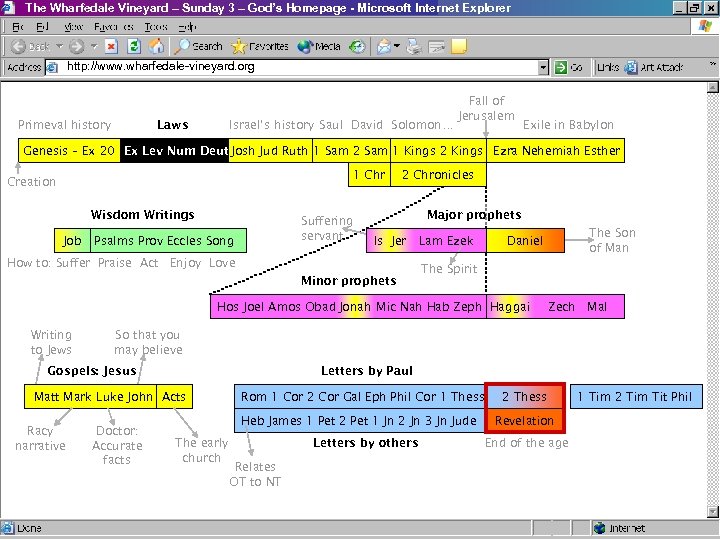
Task: Click the 'Done' status bar text
Action: [x=29, y=529]
